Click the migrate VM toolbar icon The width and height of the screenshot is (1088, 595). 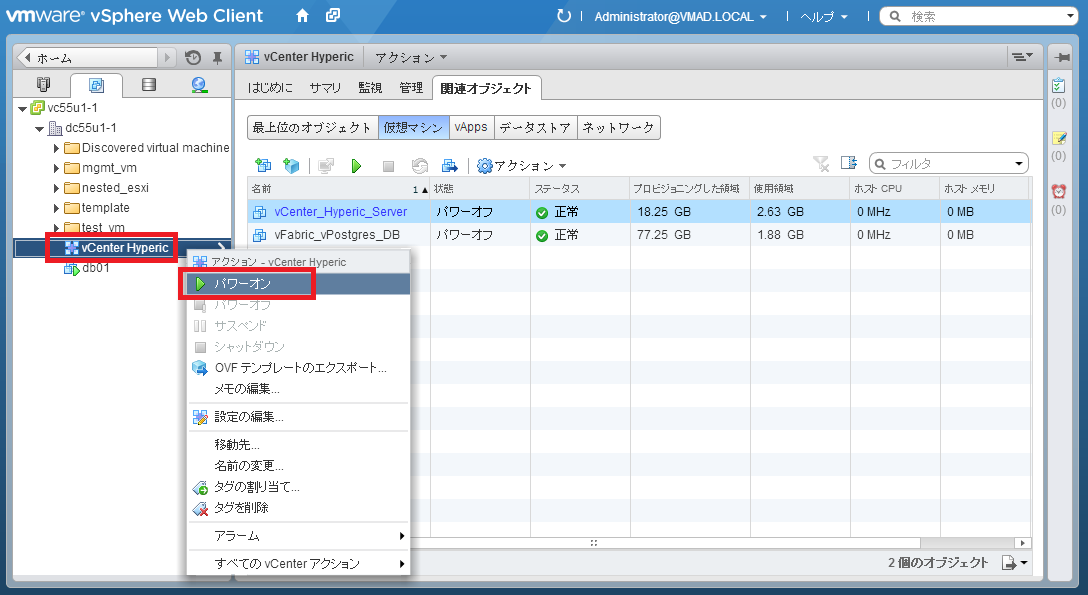450,166
